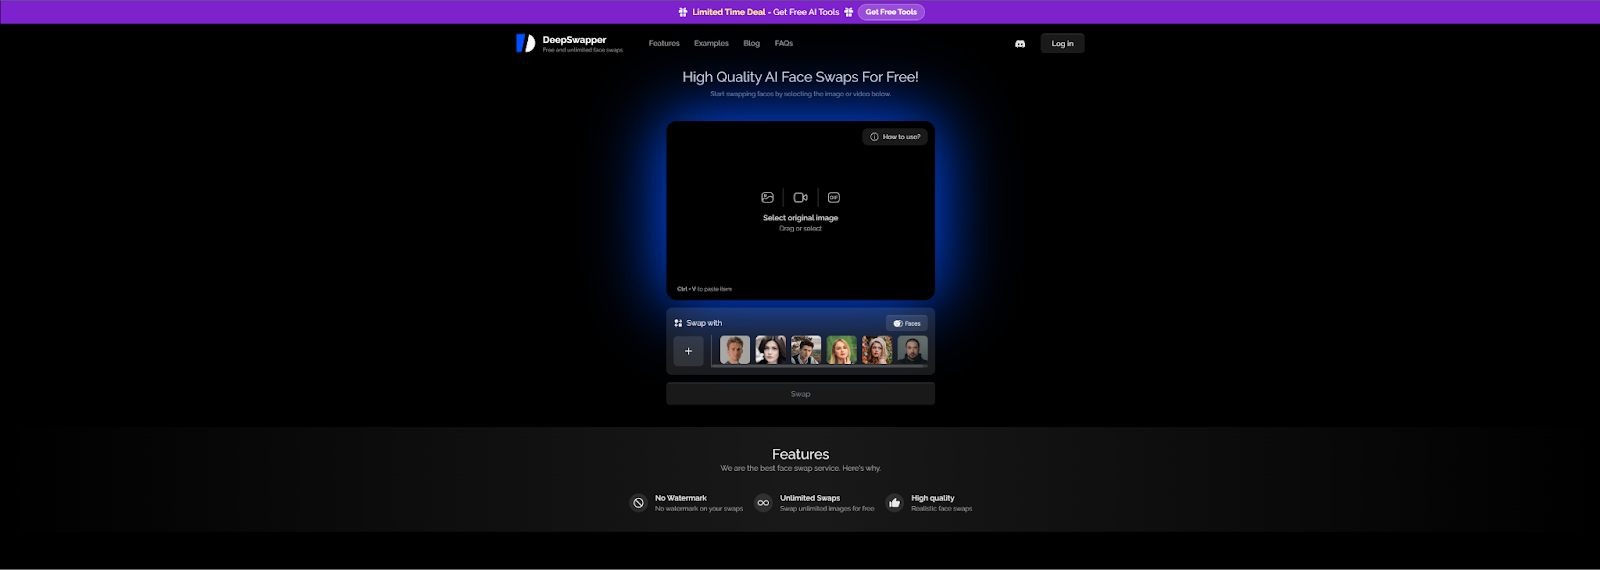This screenshot has width=1600, height=570.
Task: Click the Swap with faces icon
Action: coord(678,323)
